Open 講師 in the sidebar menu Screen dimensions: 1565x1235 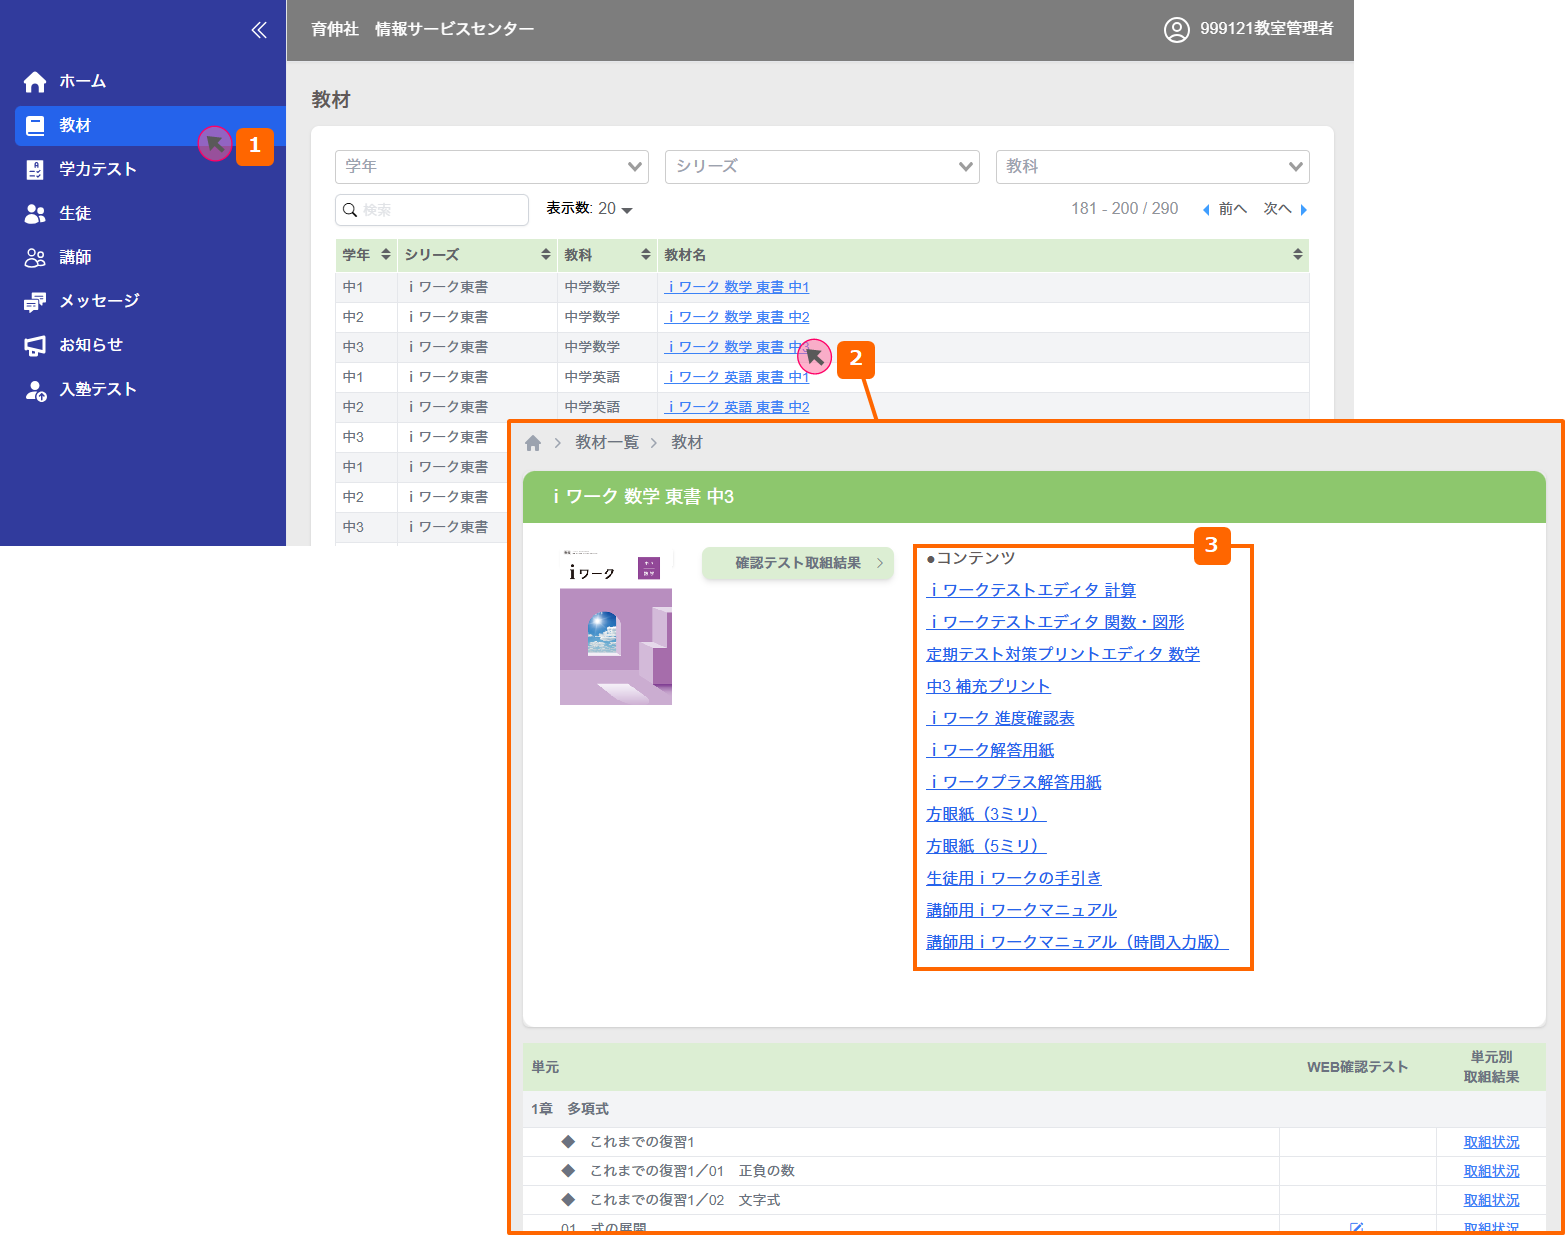pyautogui.click(x=75, y=258)
